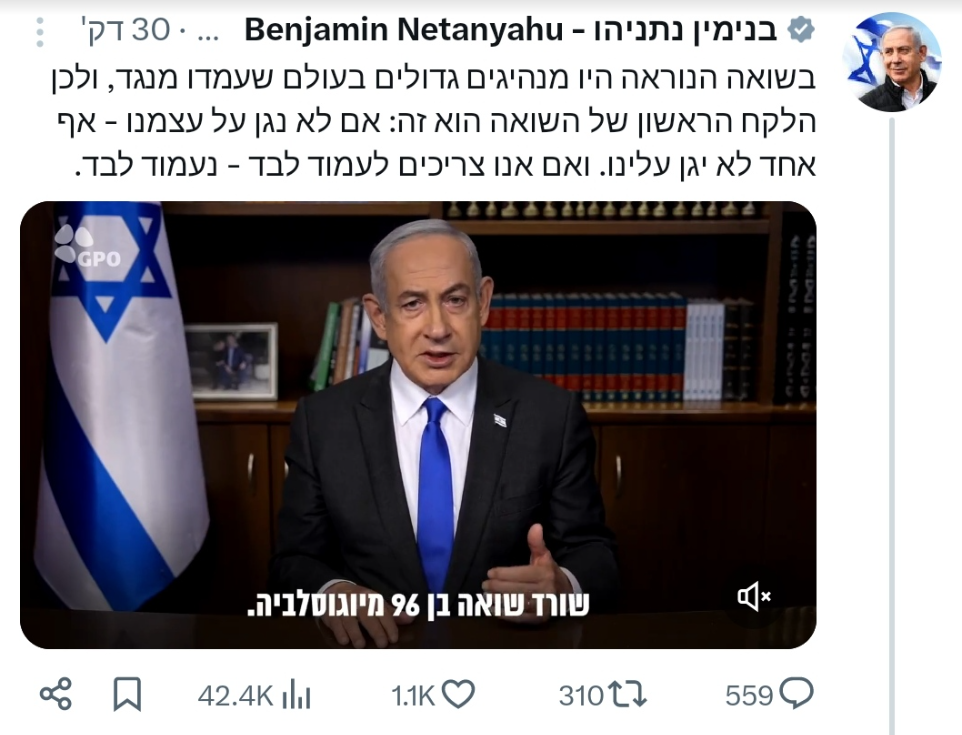Click the GPO watermark on the video

[x=87, y=247]
